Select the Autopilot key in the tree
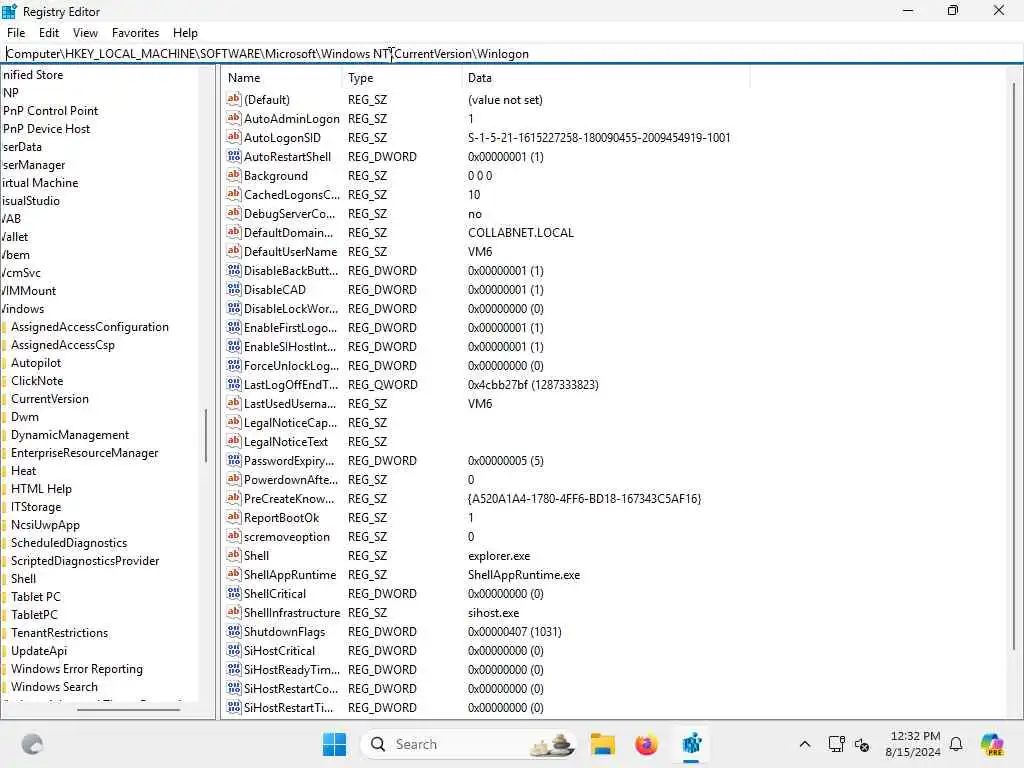1024x768 pixels. 36,362
